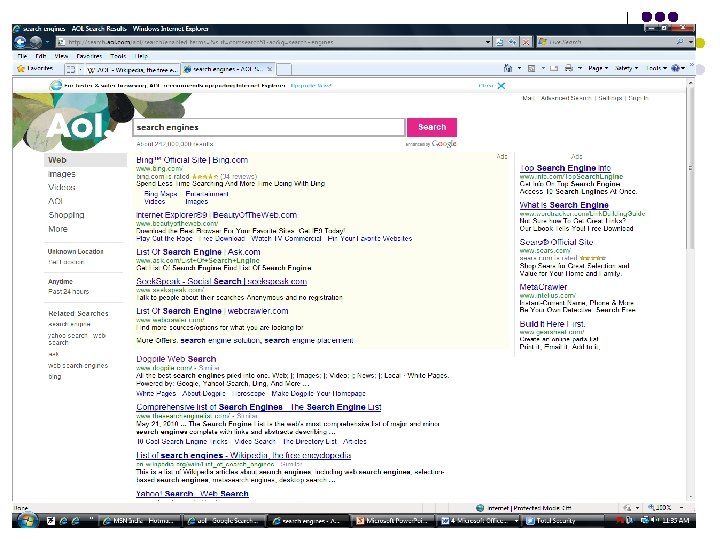Click the red Stop loading icon
This screenshot has height=540, width=720.
[x=526, y=42]
